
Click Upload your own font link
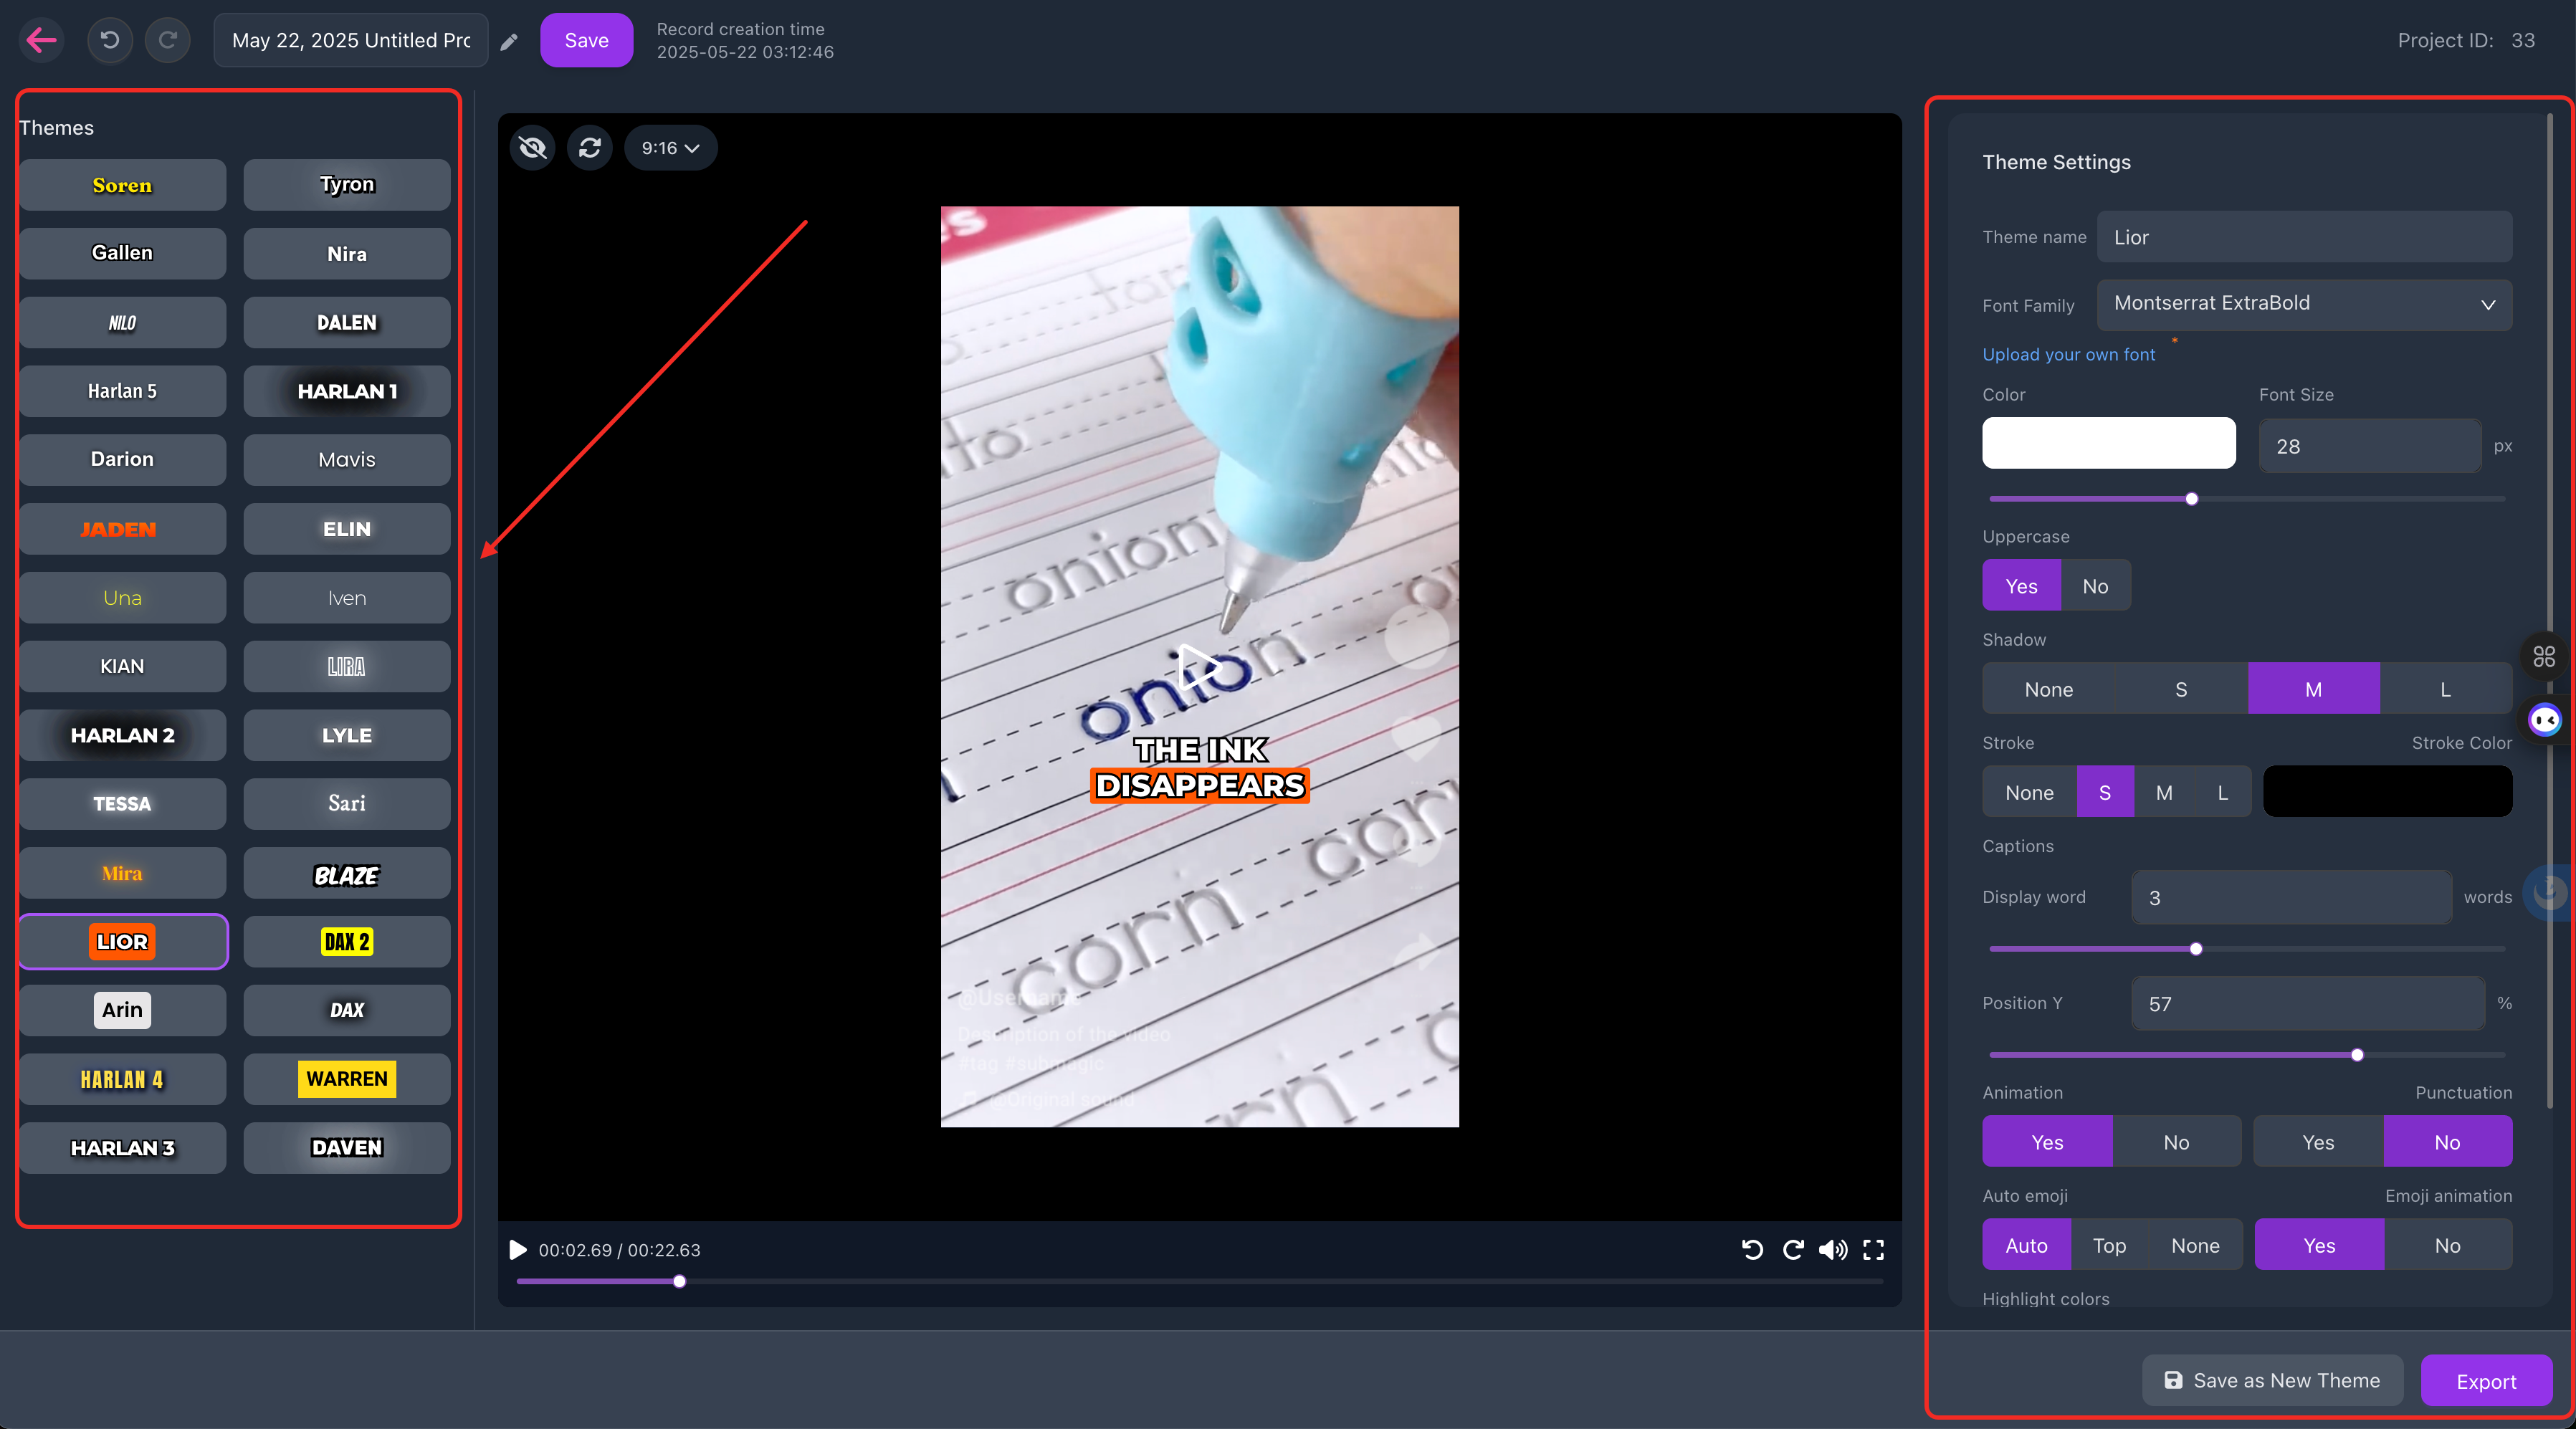click(x=2068, y=354)
